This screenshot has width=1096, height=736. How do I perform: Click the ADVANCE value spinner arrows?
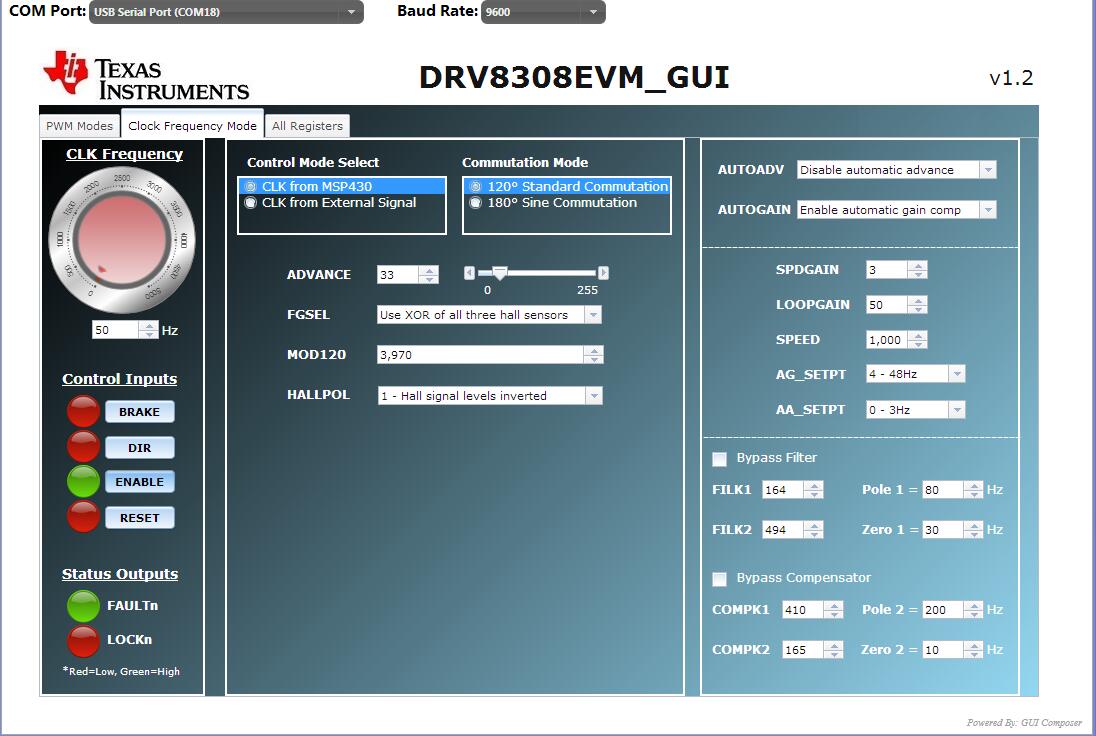pos(428,275)
